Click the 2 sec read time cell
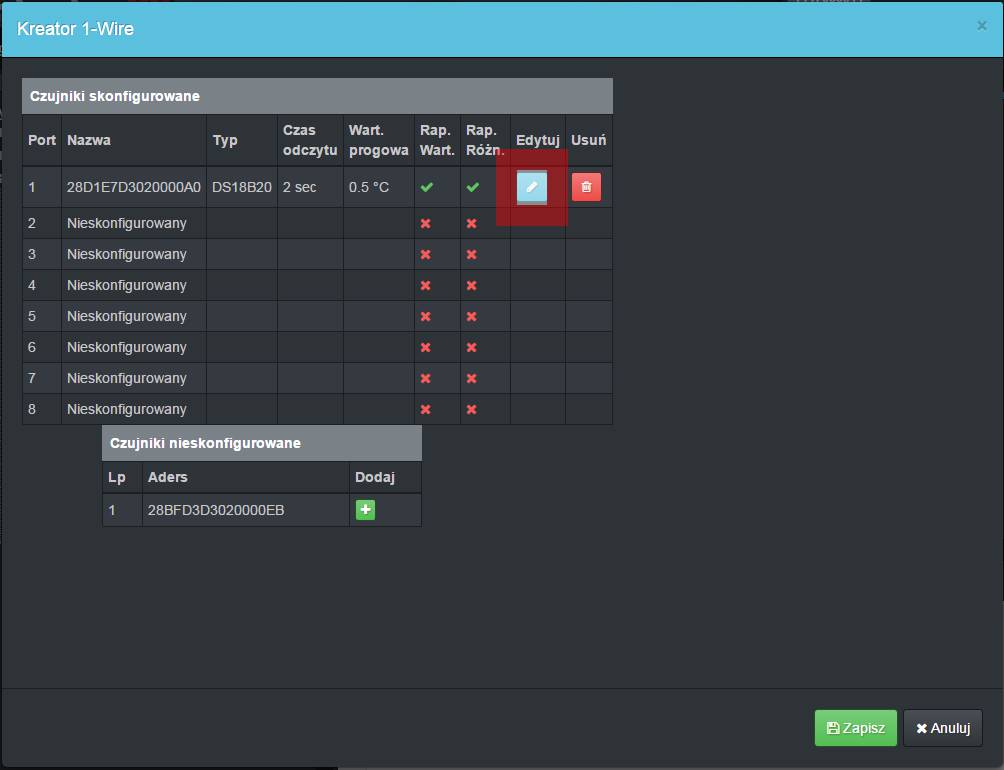This screenshot has height=770, width=1004. coord(299,187)
